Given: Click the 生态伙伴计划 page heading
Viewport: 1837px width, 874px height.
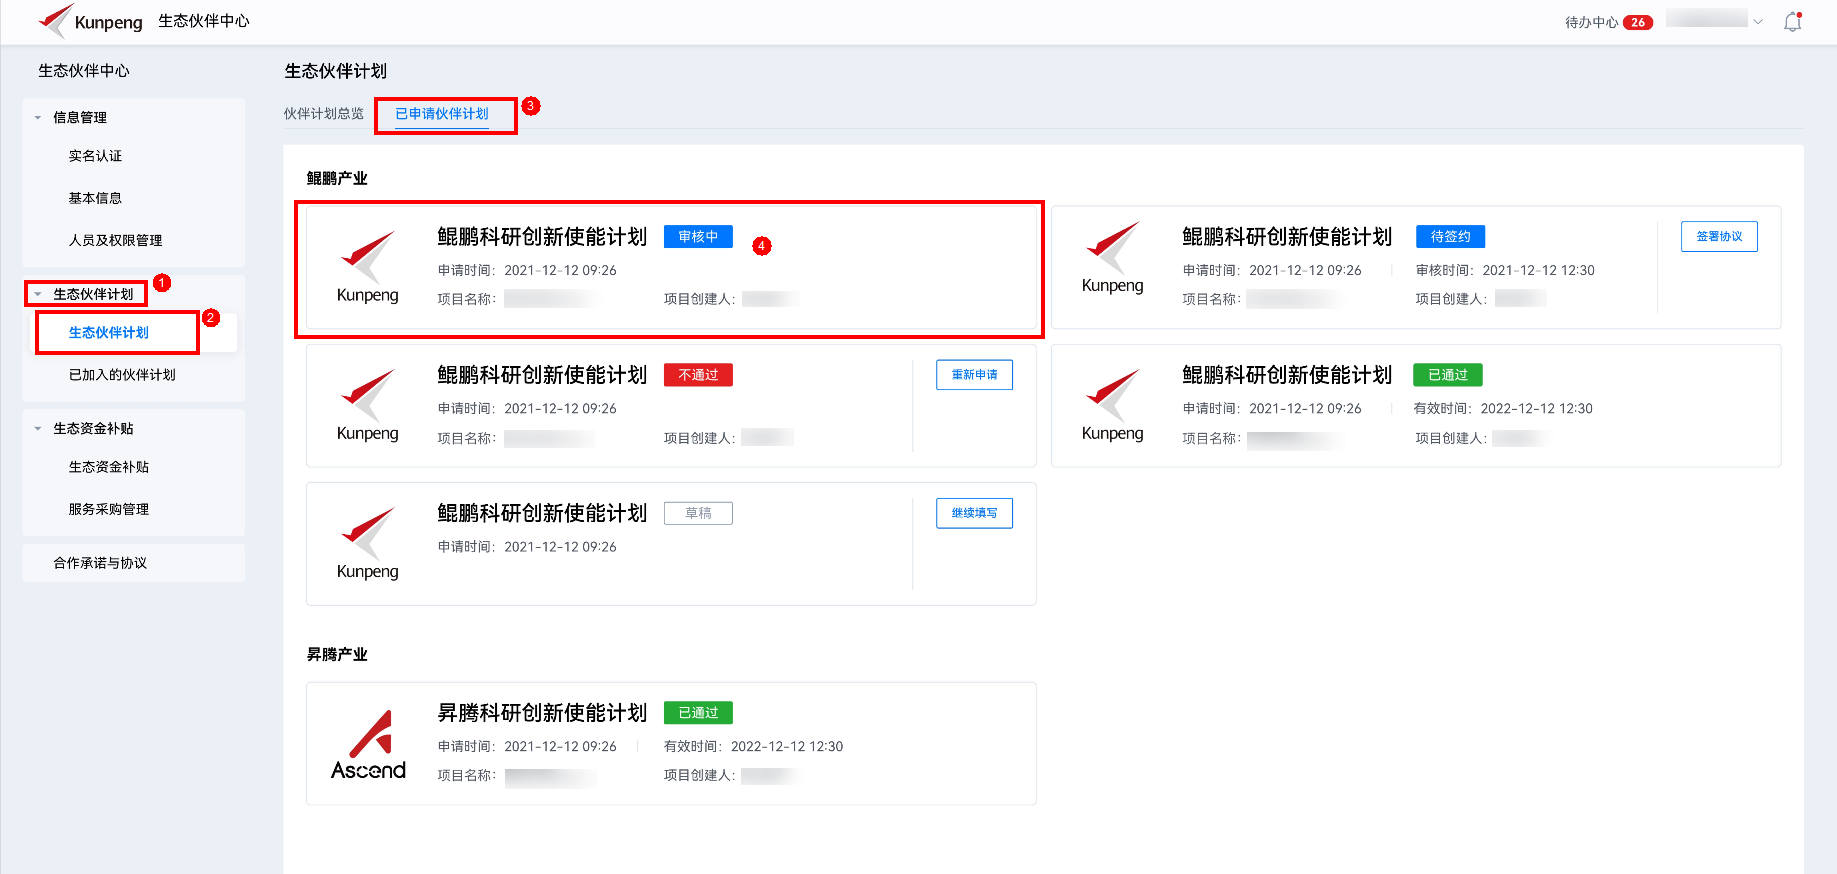Looking at the screenshot, I should 335,71.
